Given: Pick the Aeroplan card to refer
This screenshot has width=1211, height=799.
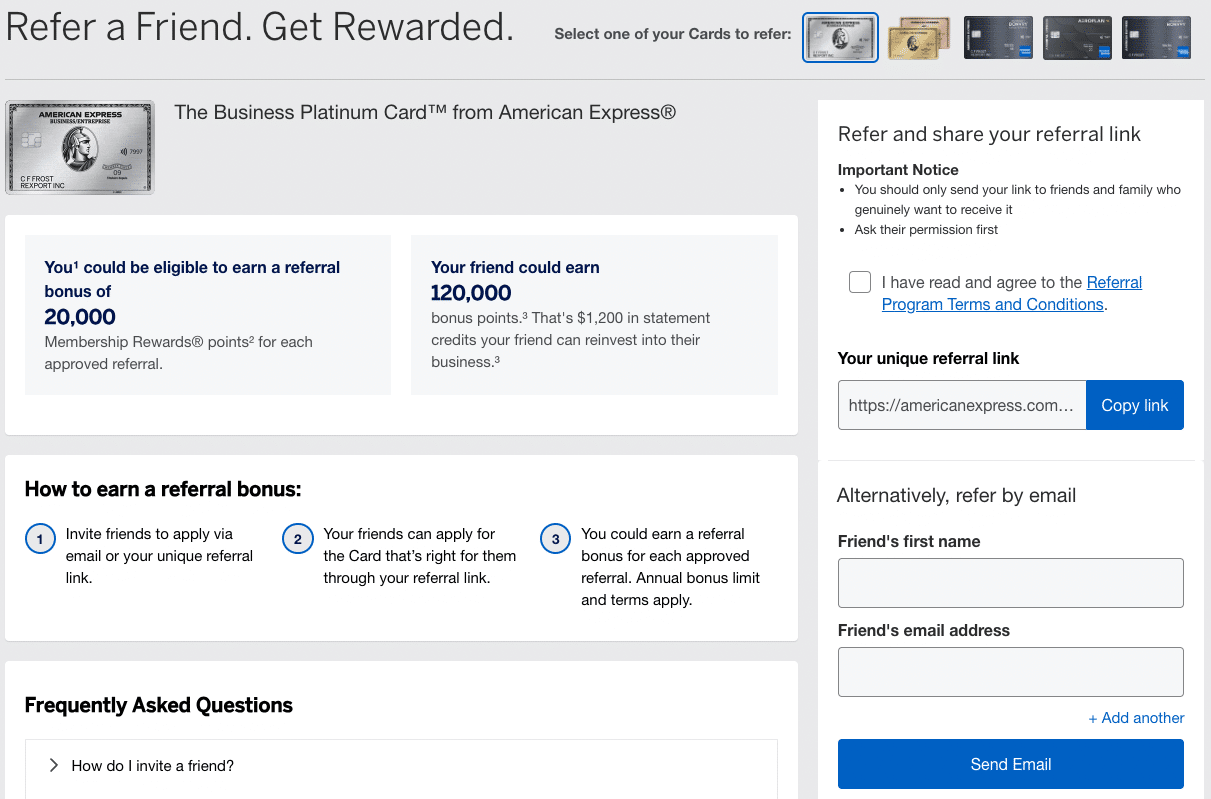Looking at the screenshot, I should [x=1077, y=38].
